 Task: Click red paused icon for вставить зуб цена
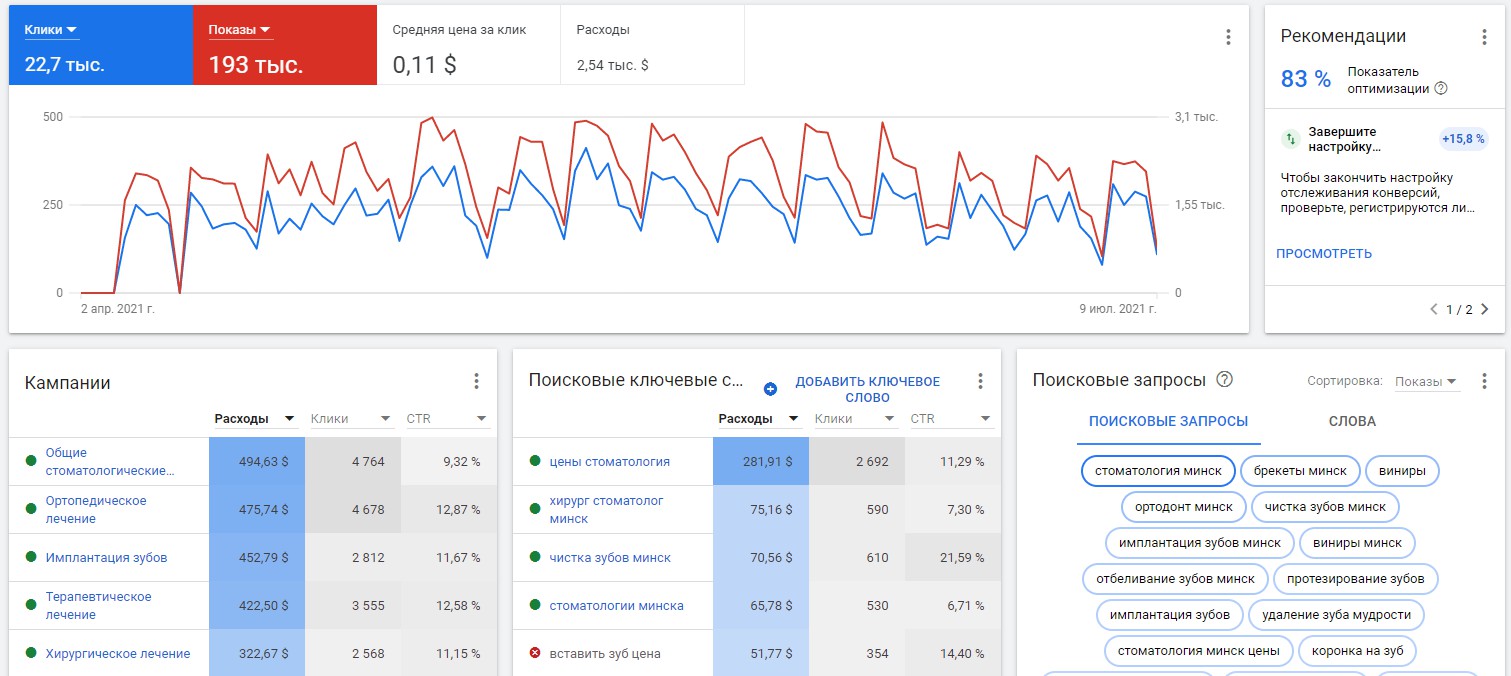tap(535, 653)
